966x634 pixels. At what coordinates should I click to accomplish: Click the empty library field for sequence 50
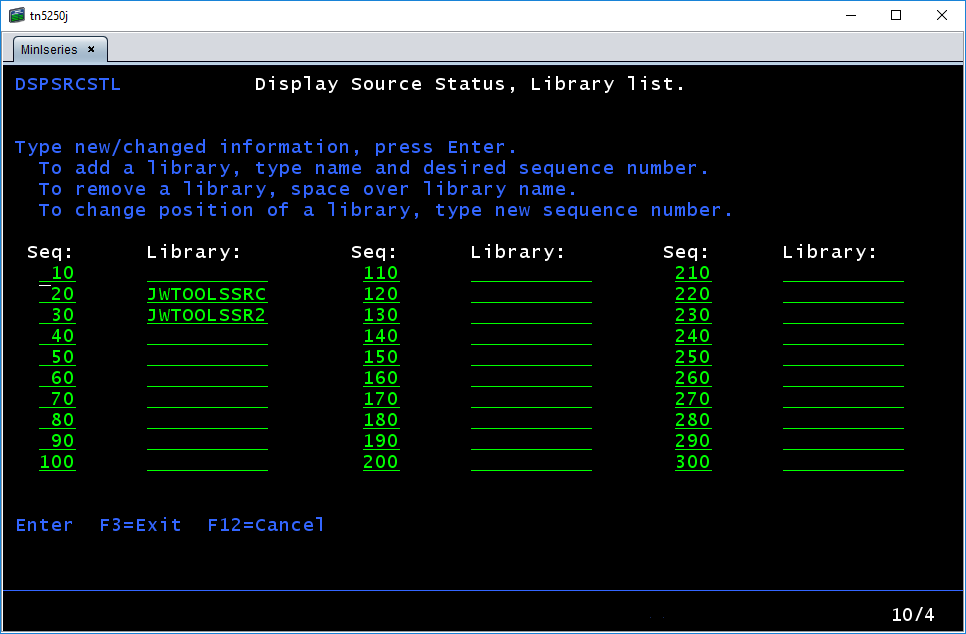point(207,357)
